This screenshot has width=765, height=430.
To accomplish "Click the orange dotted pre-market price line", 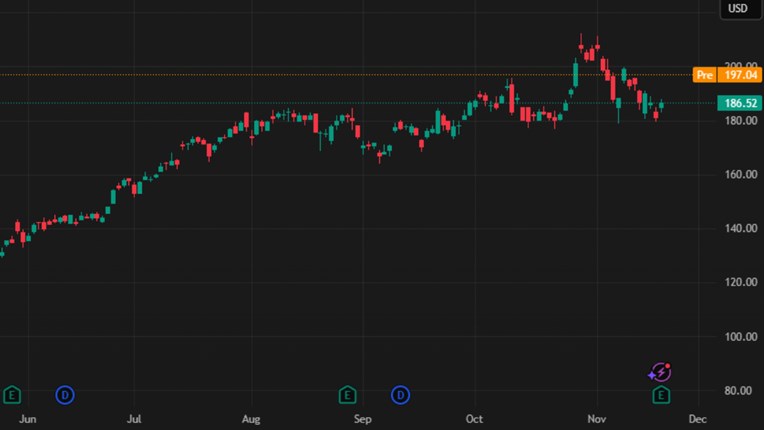I will (300, 75).
